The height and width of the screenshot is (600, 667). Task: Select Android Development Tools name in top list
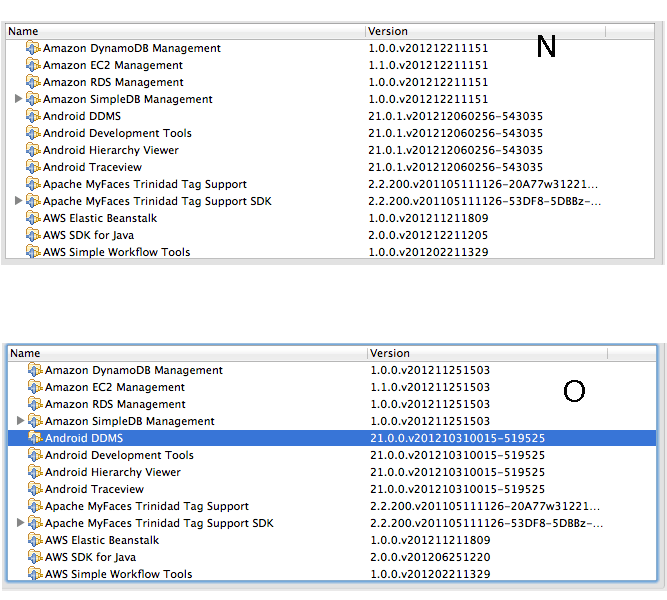117,134
